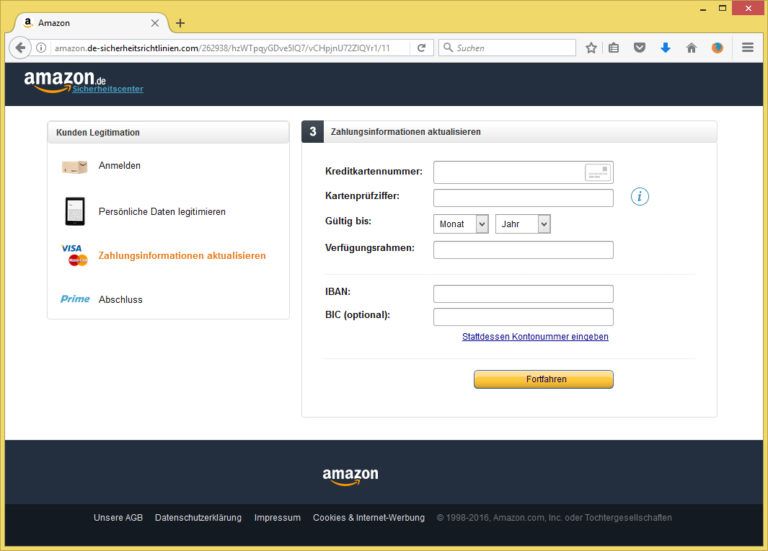The image size is (768, 551).
Task: Reload the page with the refresh icon
Action: [421, 48]
